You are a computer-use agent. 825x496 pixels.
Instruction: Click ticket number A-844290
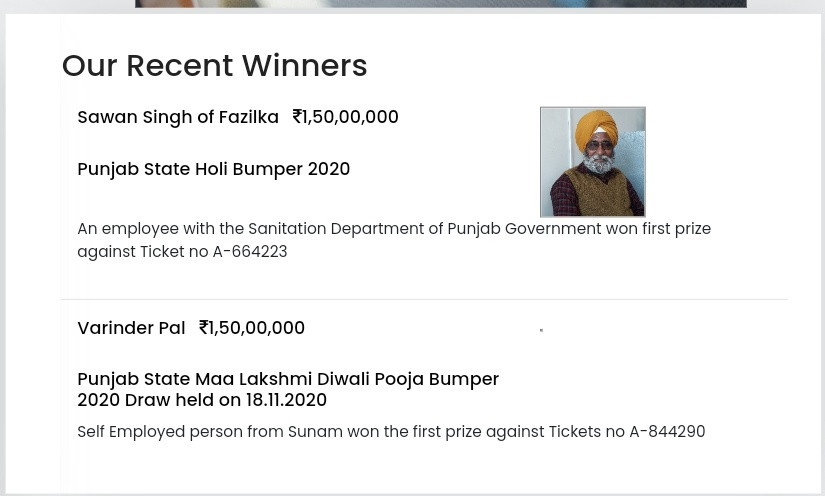pyautogui.click(x=667, y=432)
